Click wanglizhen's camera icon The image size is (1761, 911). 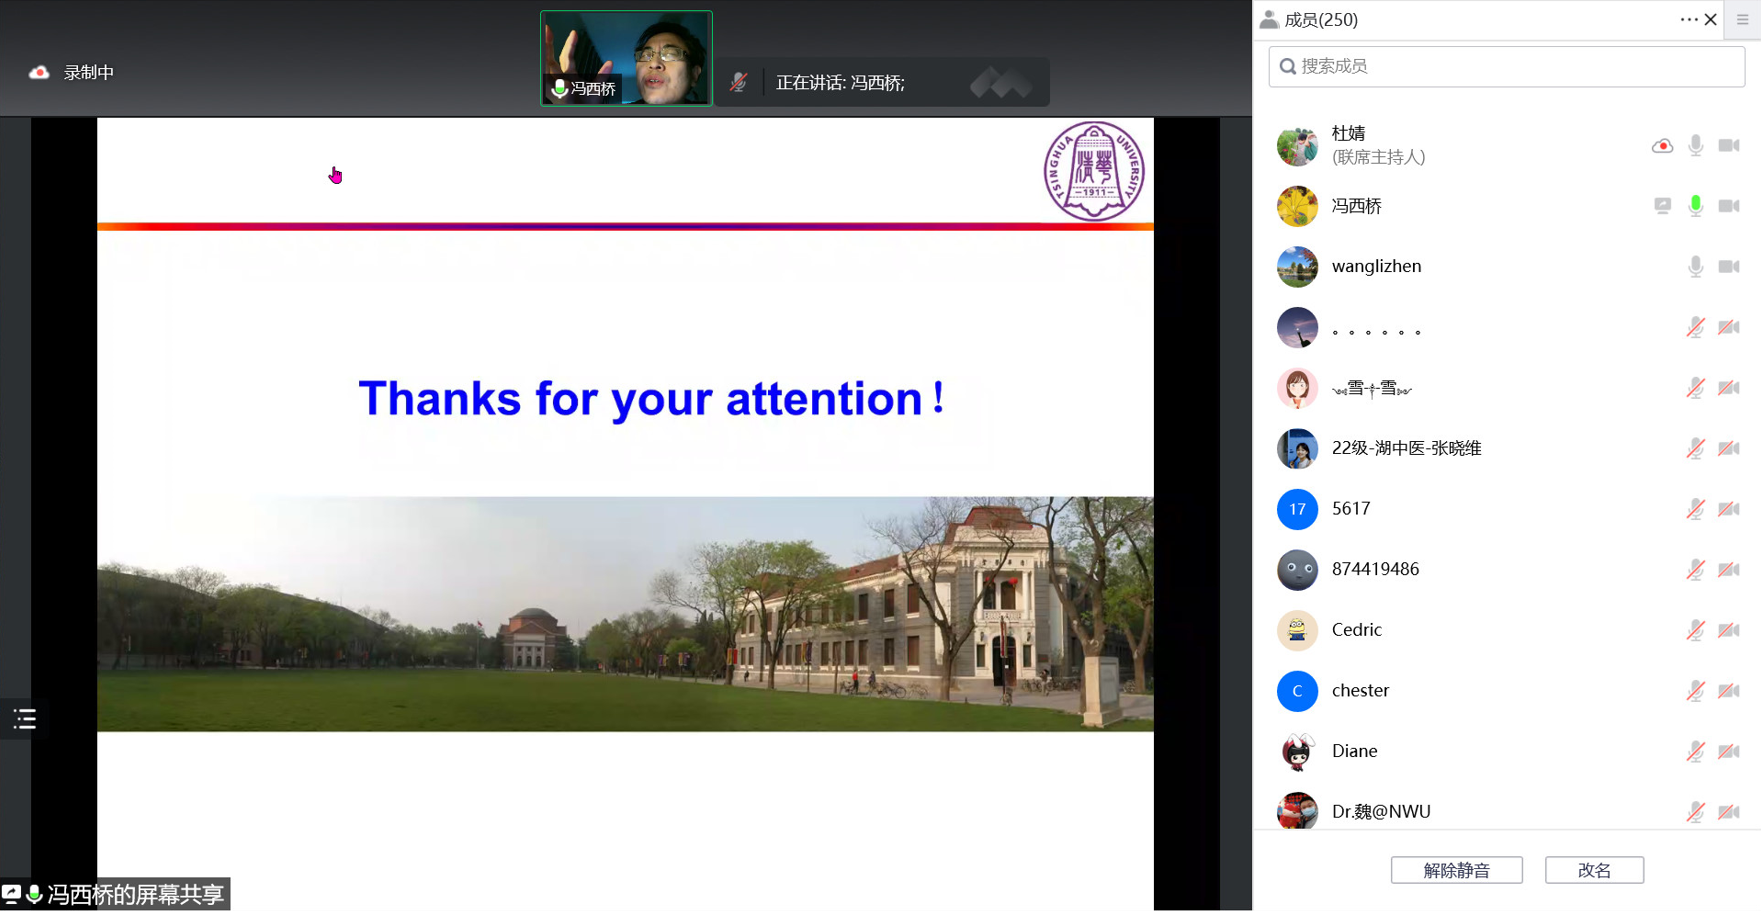(x=1728, y=267)
